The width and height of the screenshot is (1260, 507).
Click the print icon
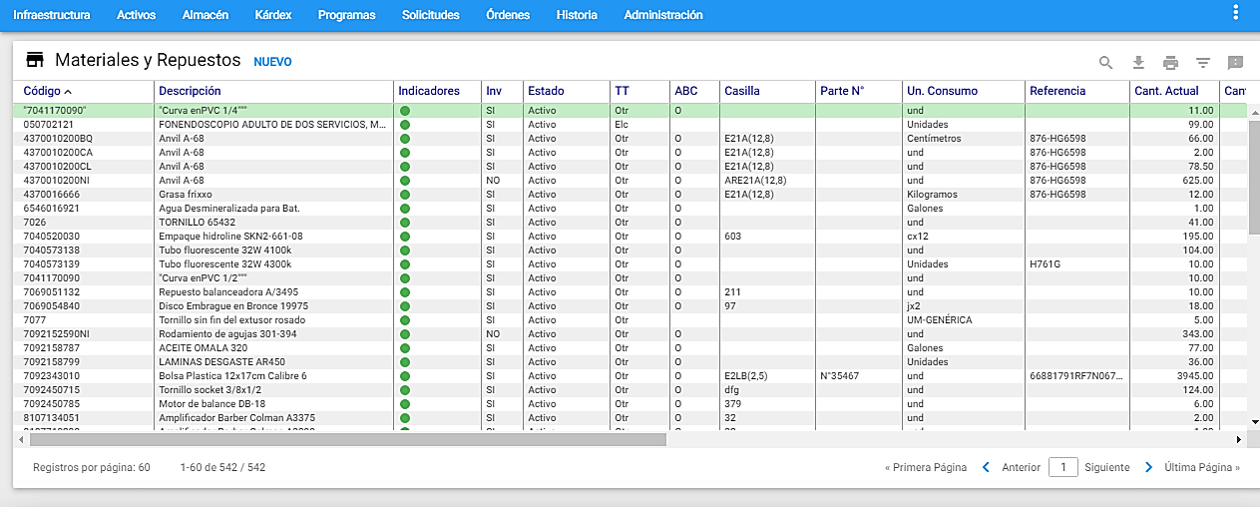[x=1171, y=63]
